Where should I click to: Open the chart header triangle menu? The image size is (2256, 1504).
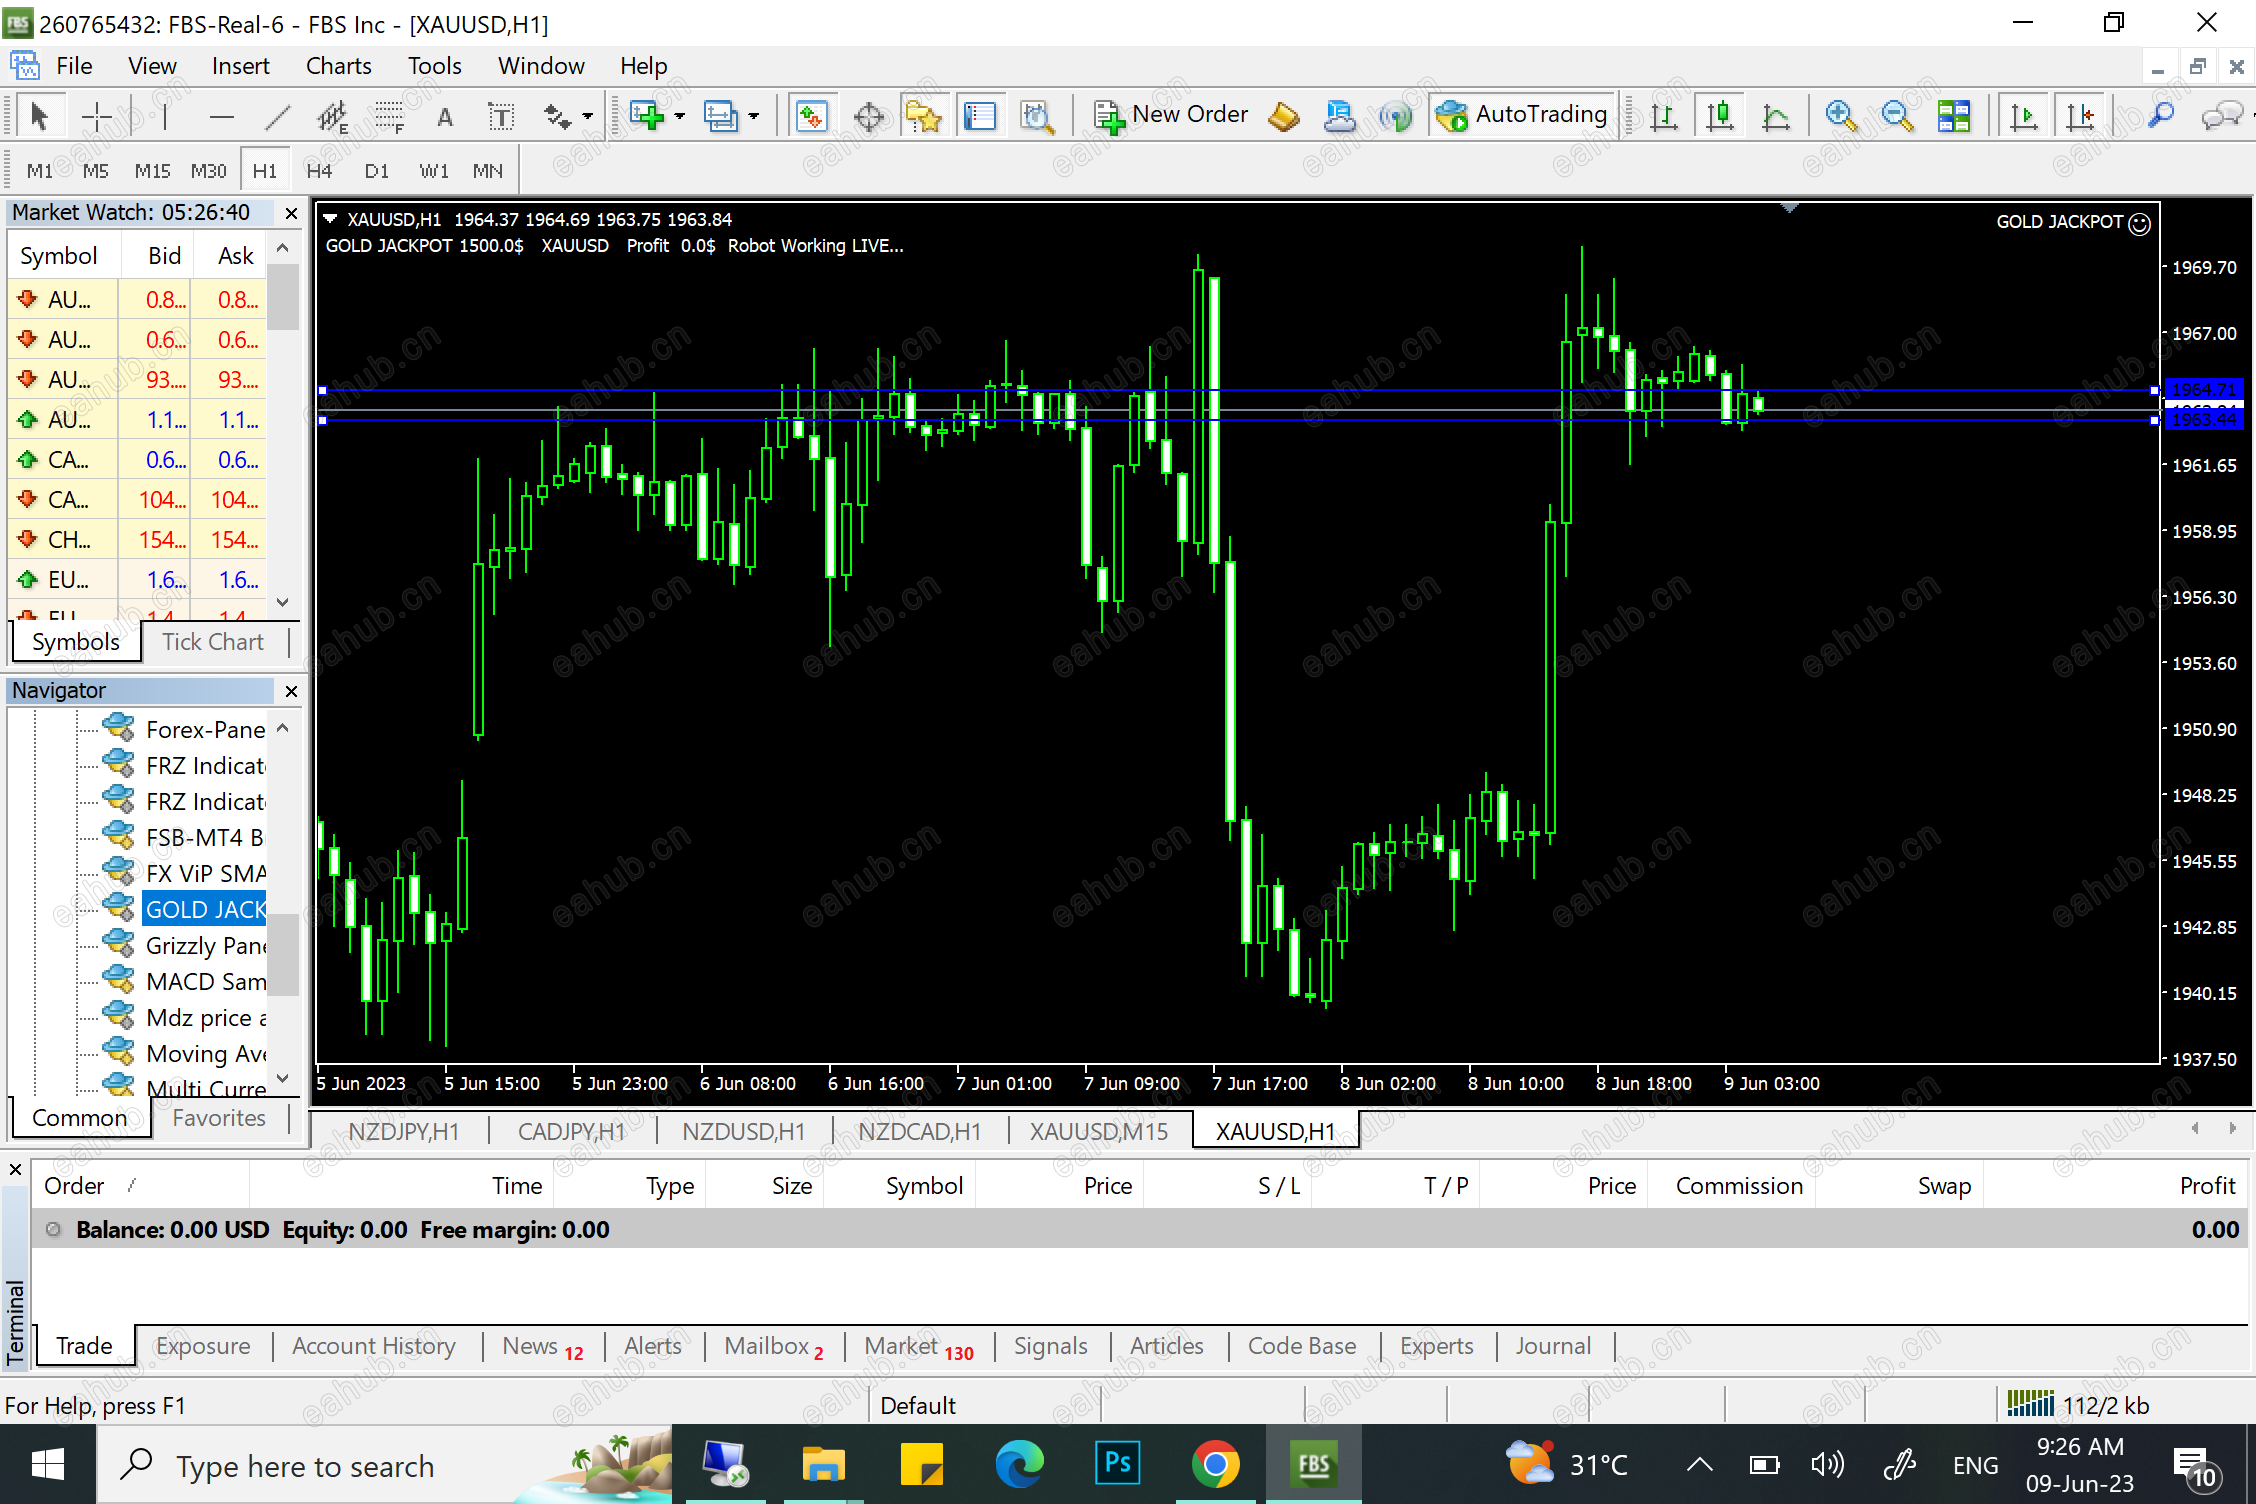(x=330, y=218)
